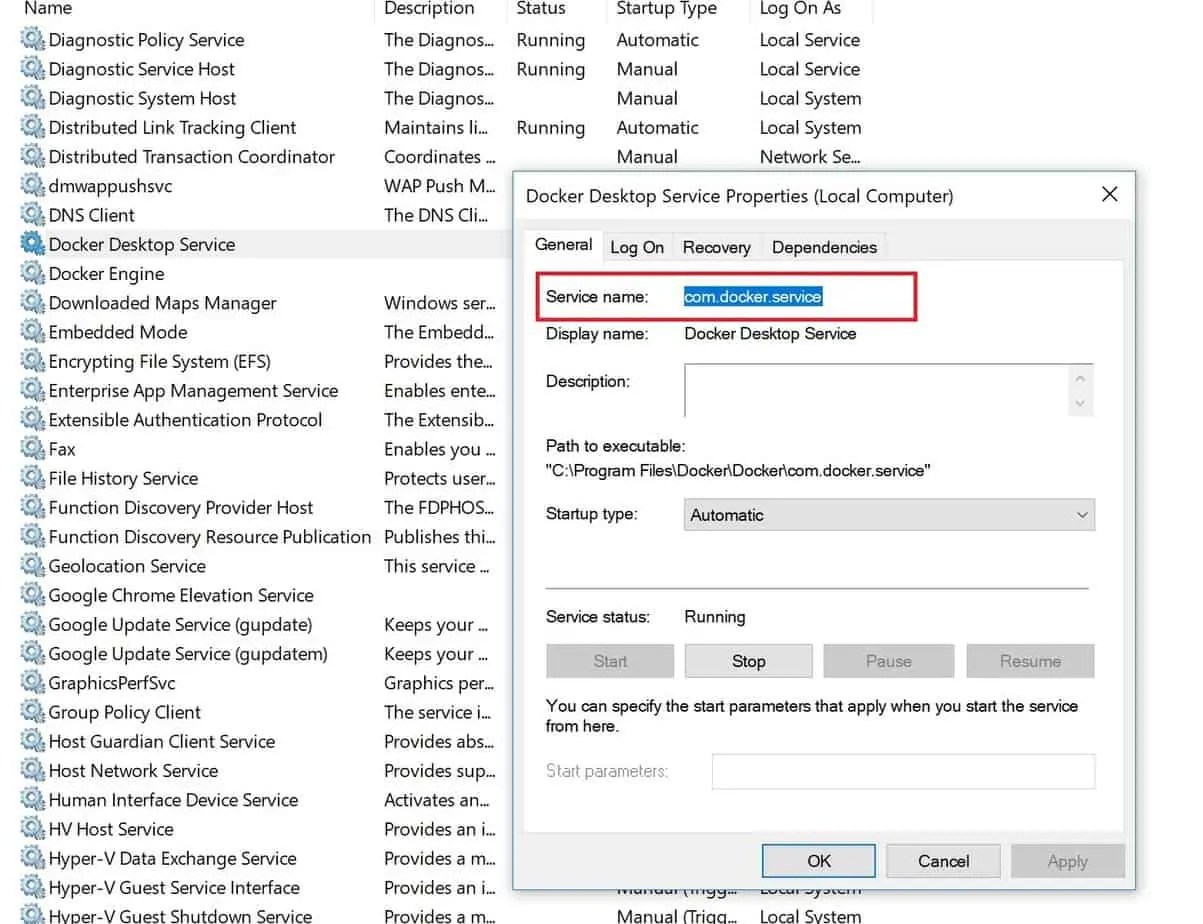The image size is (1203, 924).
Task: Click the DNS Client service icon
Action: pos(31,215)
